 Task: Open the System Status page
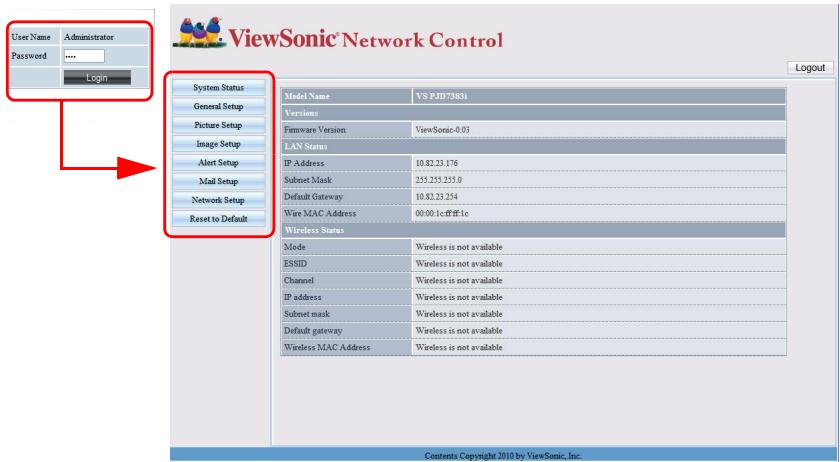pyautogui.click(x=219, y=87)
